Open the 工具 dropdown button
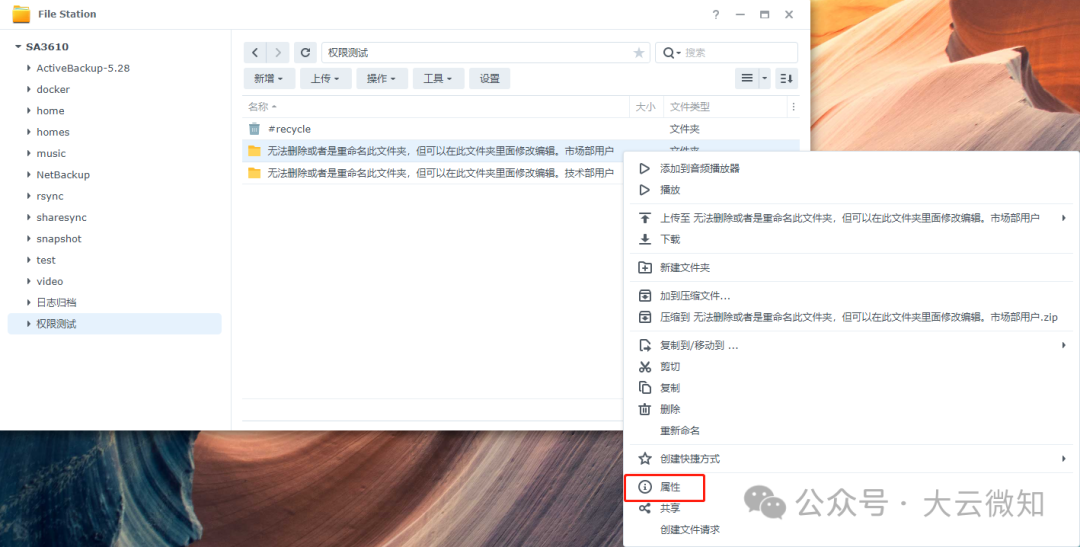The image size is (1080, 547). [x=439, y=79]
